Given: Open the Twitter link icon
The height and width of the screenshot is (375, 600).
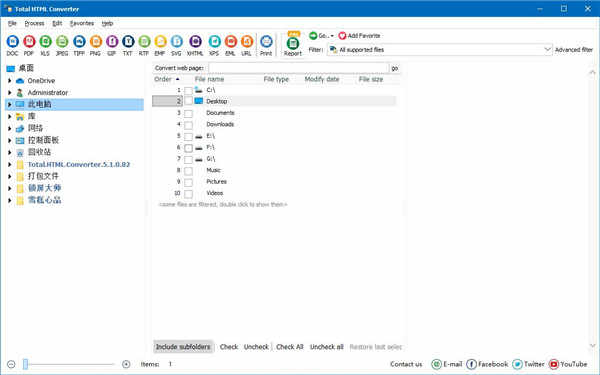Looking at the screenshot, I should click(517, 364).
